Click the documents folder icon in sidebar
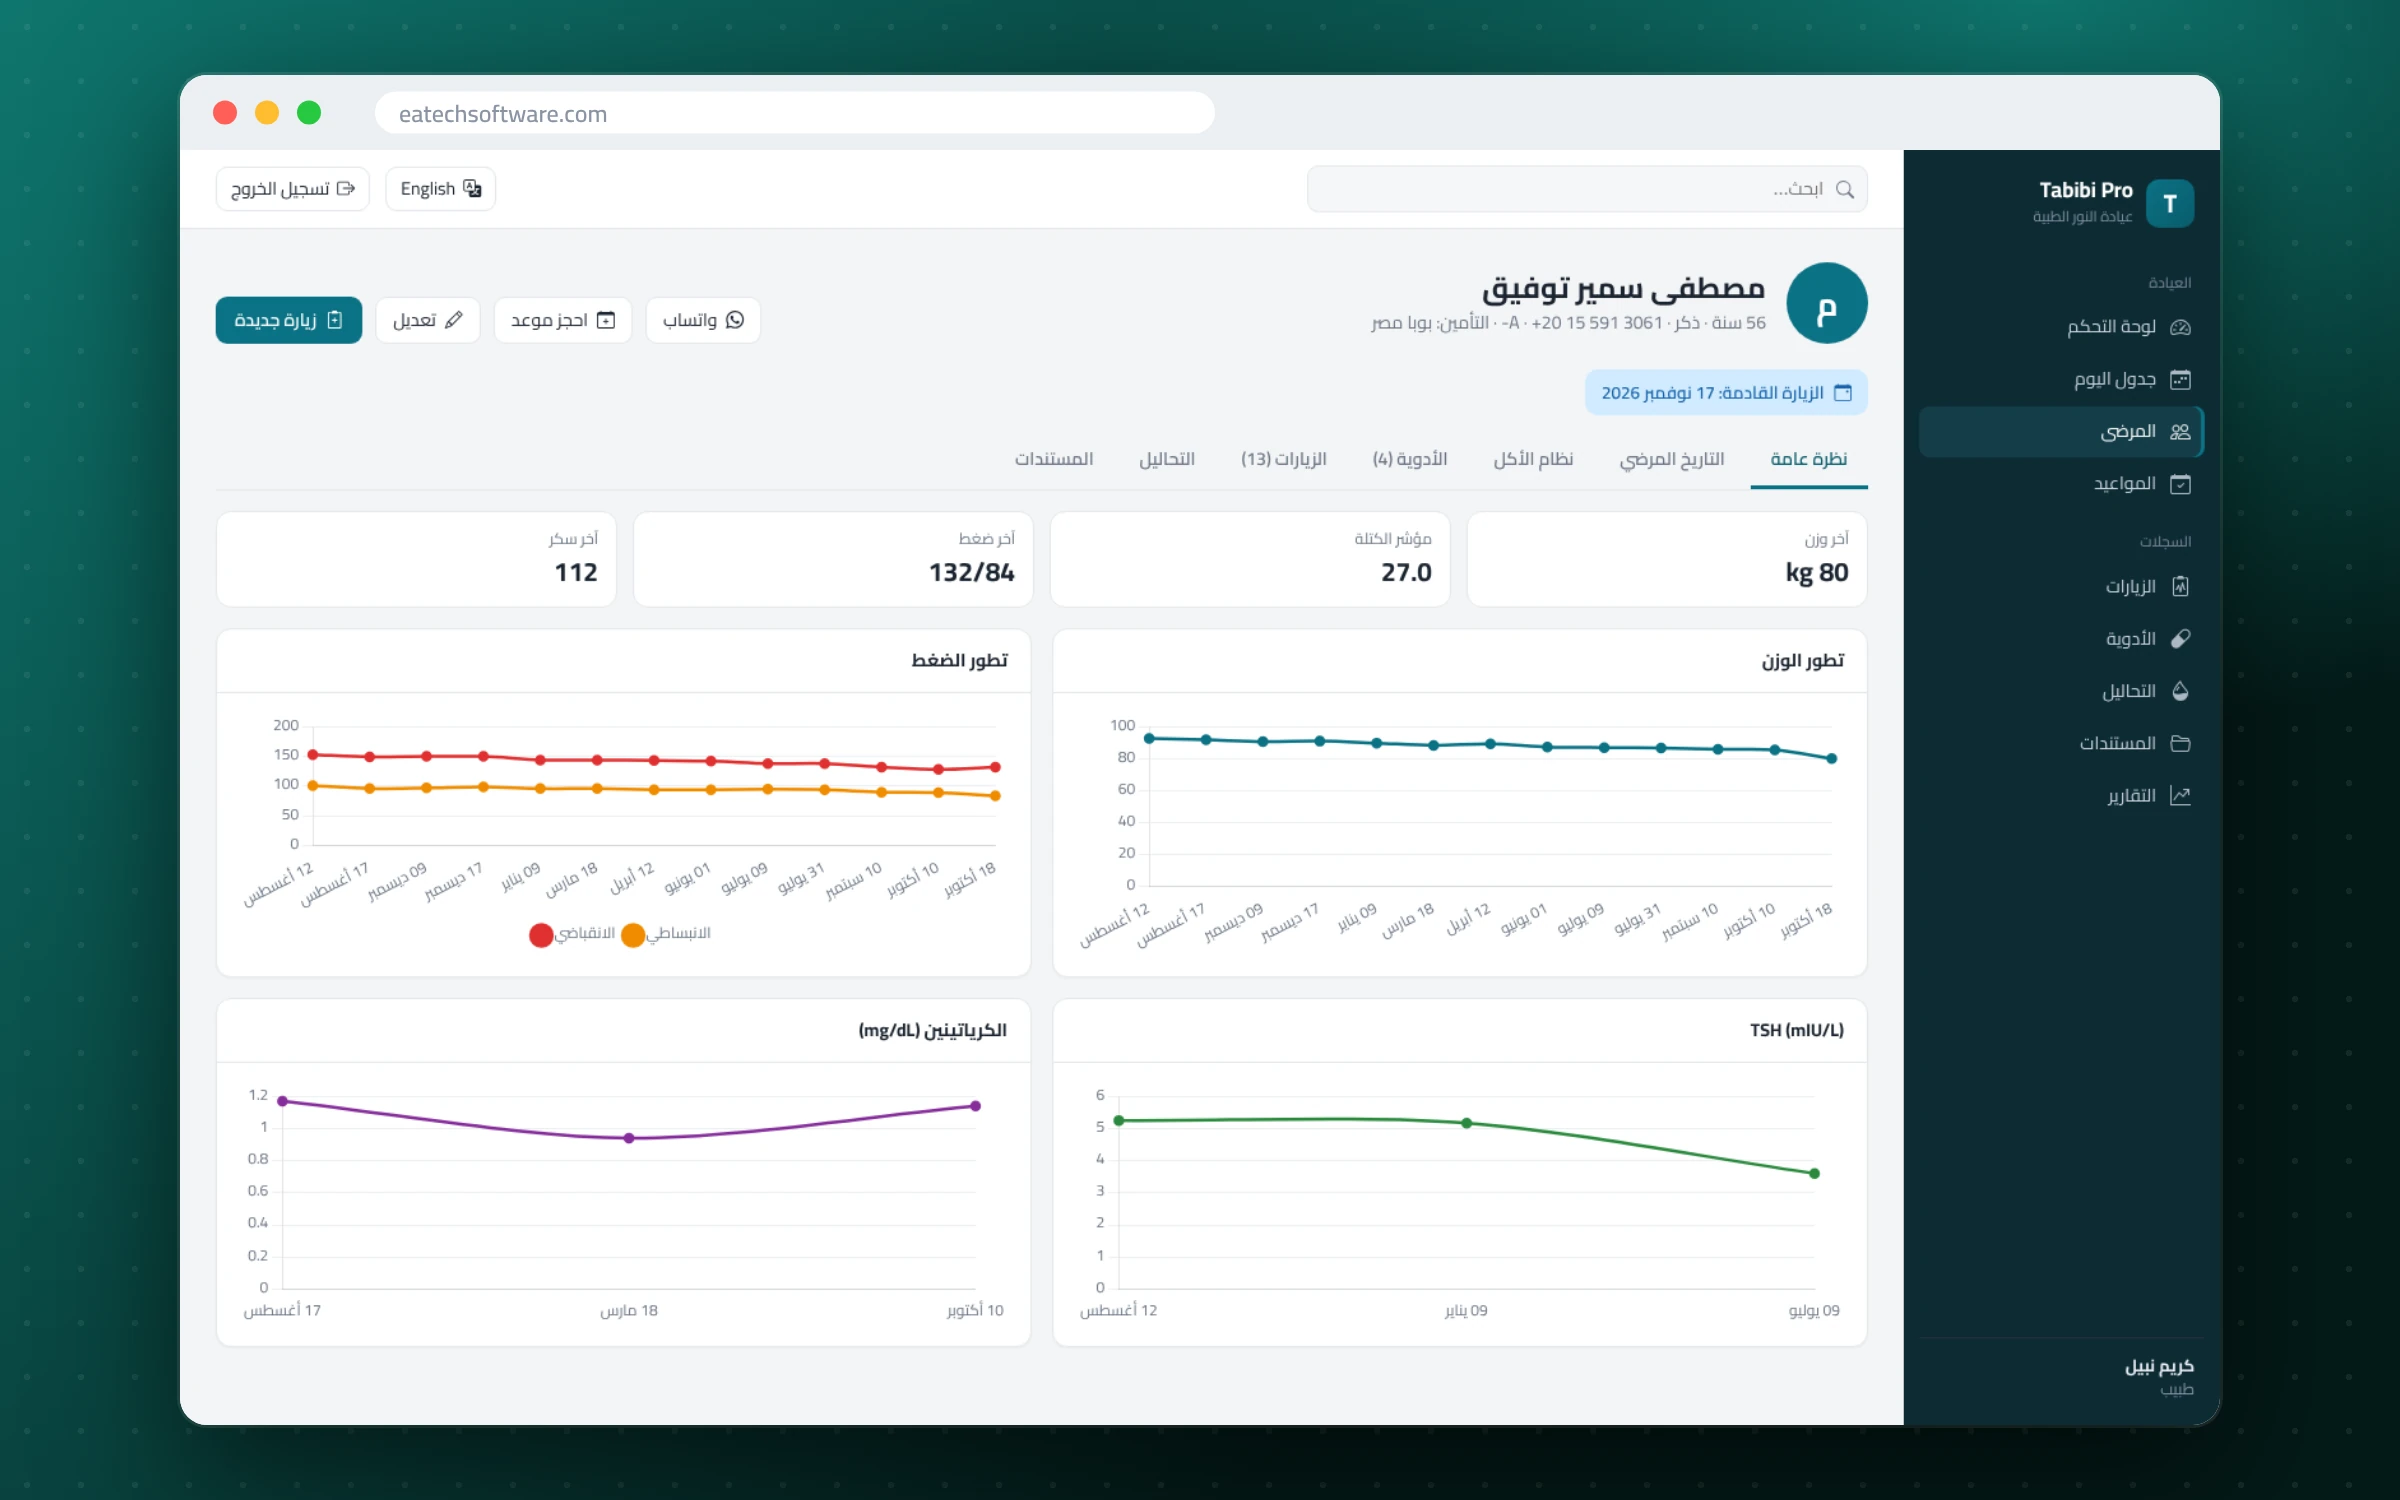Viewport: 2400px width, 1500px height. (2180, 743)
